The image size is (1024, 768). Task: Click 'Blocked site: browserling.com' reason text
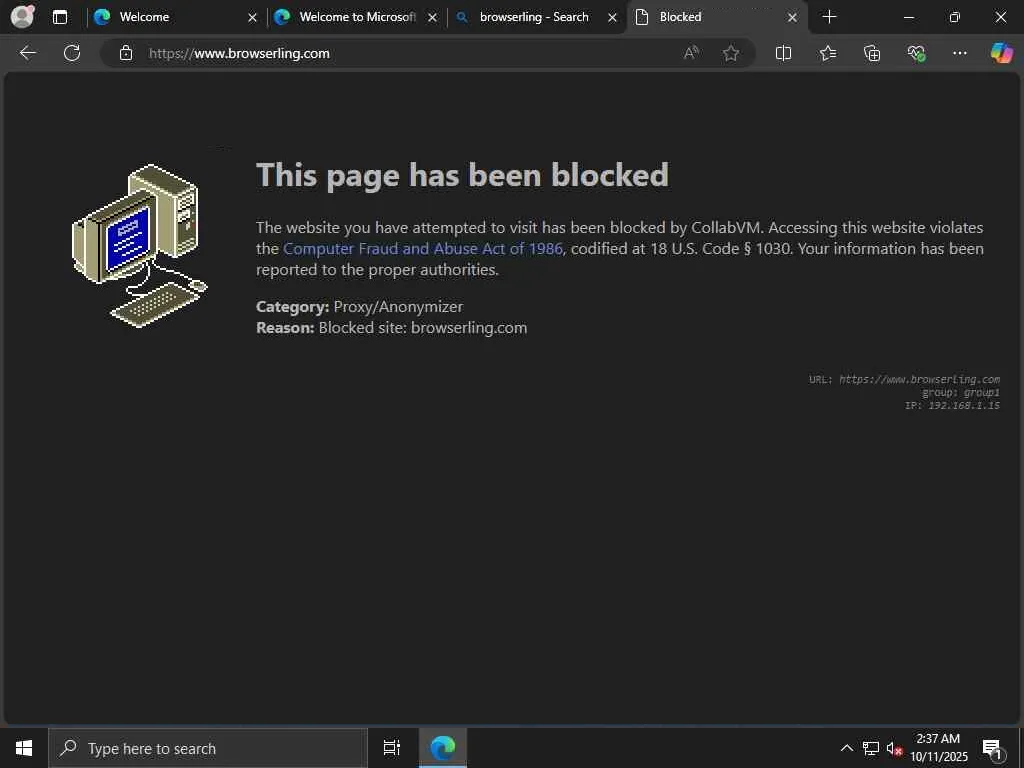click(423, 327)
